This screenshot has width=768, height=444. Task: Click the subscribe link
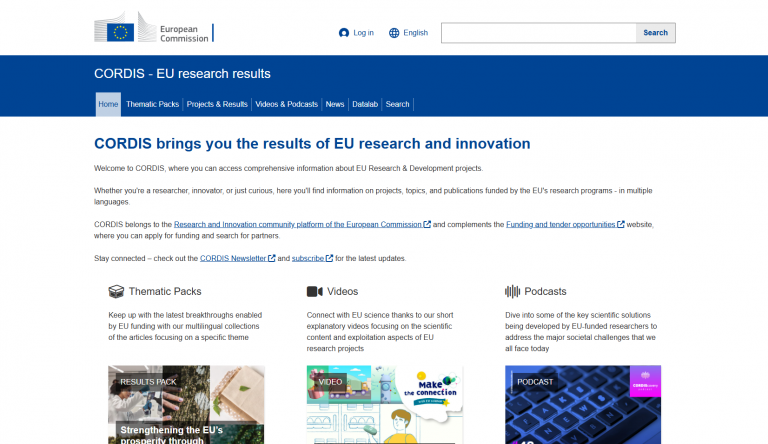click(308, 259)
